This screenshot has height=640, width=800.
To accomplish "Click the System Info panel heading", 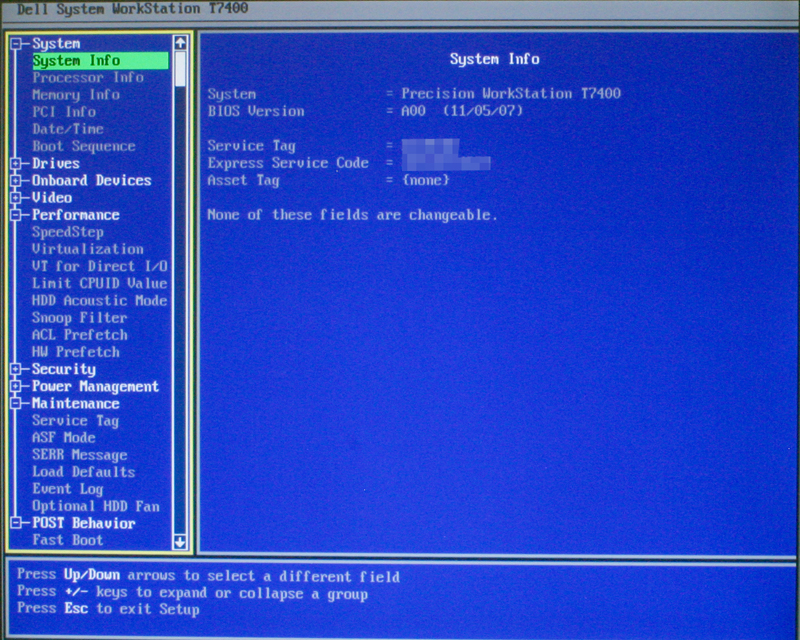I will 494,59.
